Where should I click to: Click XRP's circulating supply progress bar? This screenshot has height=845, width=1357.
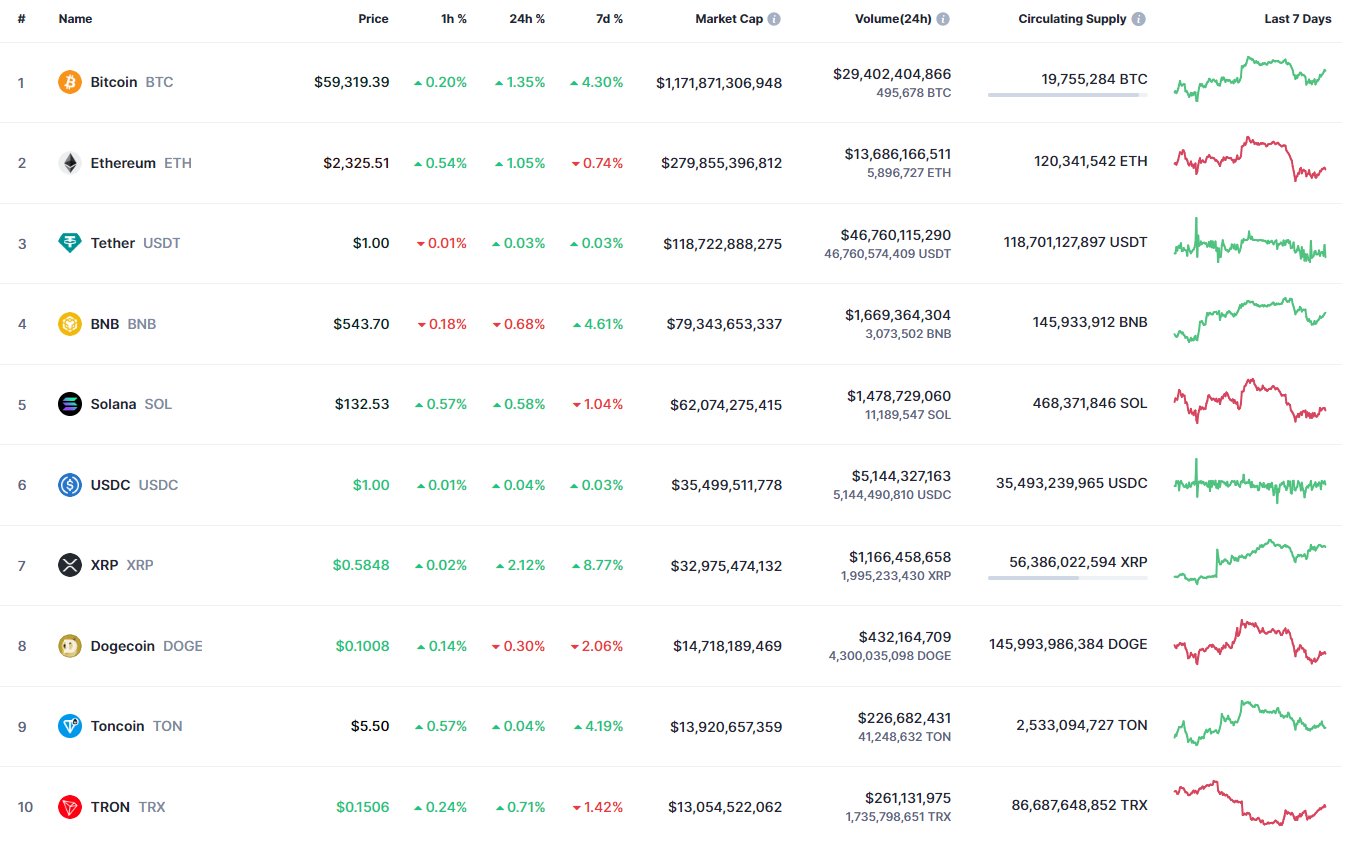(x=1068, y=578)
